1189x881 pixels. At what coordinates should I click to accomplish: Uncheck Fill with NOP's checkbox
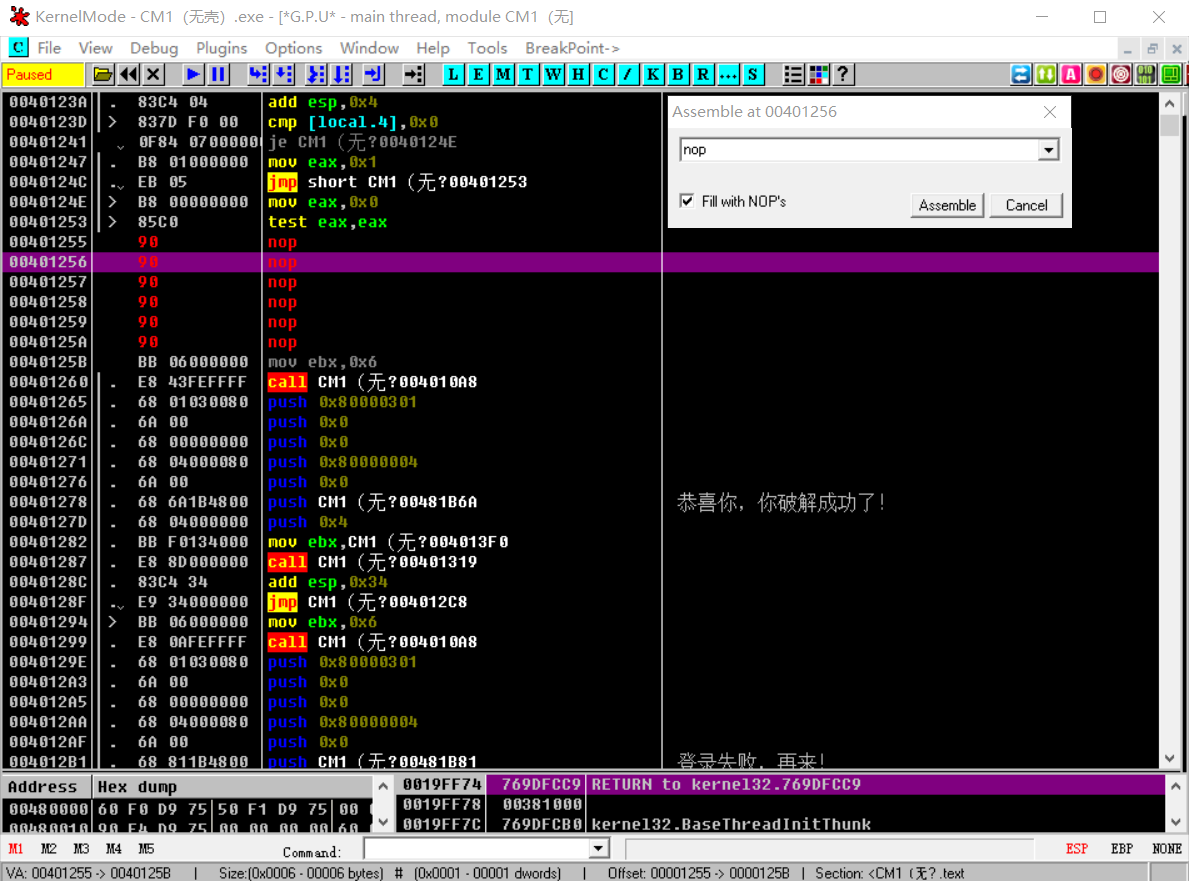point(687,201)
